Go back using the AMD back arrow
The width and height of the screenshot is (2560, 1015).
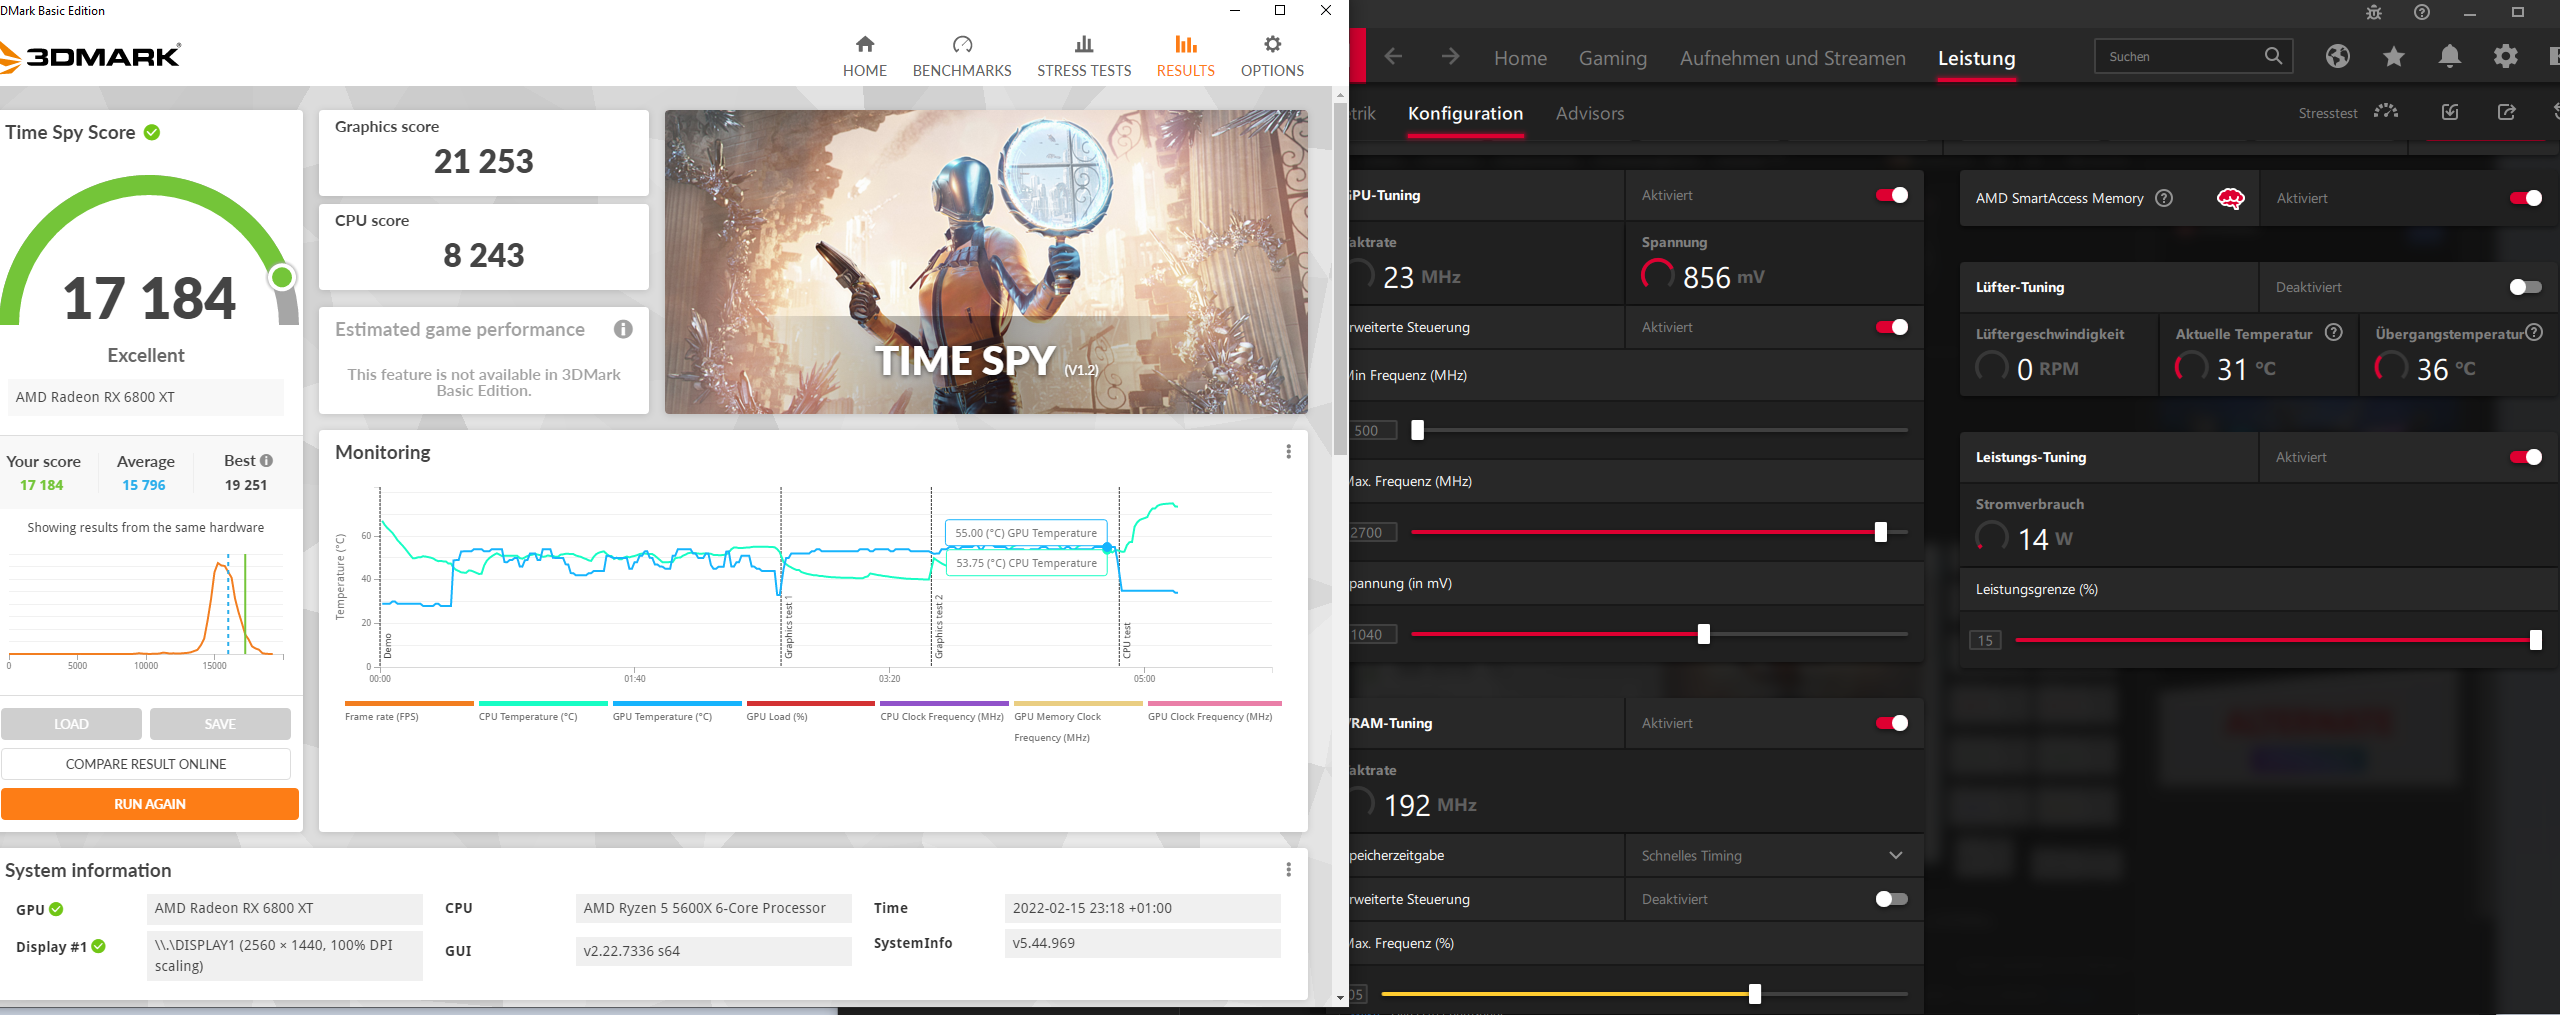1393,57
